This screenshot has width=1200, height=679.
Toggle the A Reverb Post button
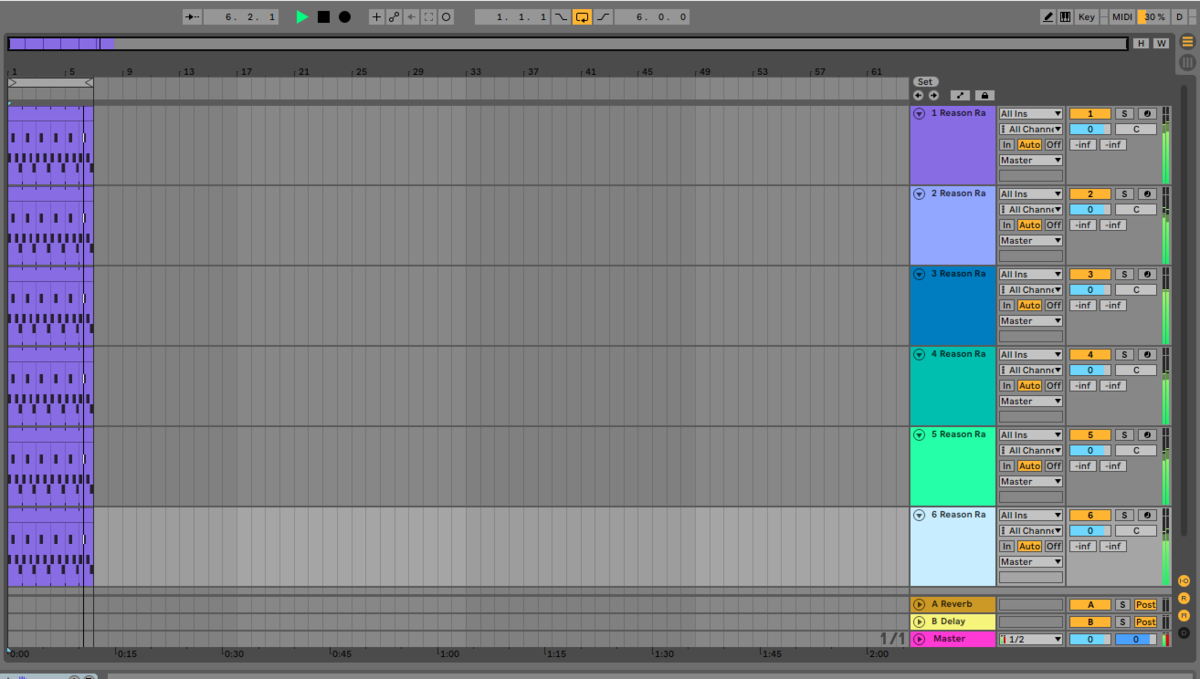[x=1145, y=604]
